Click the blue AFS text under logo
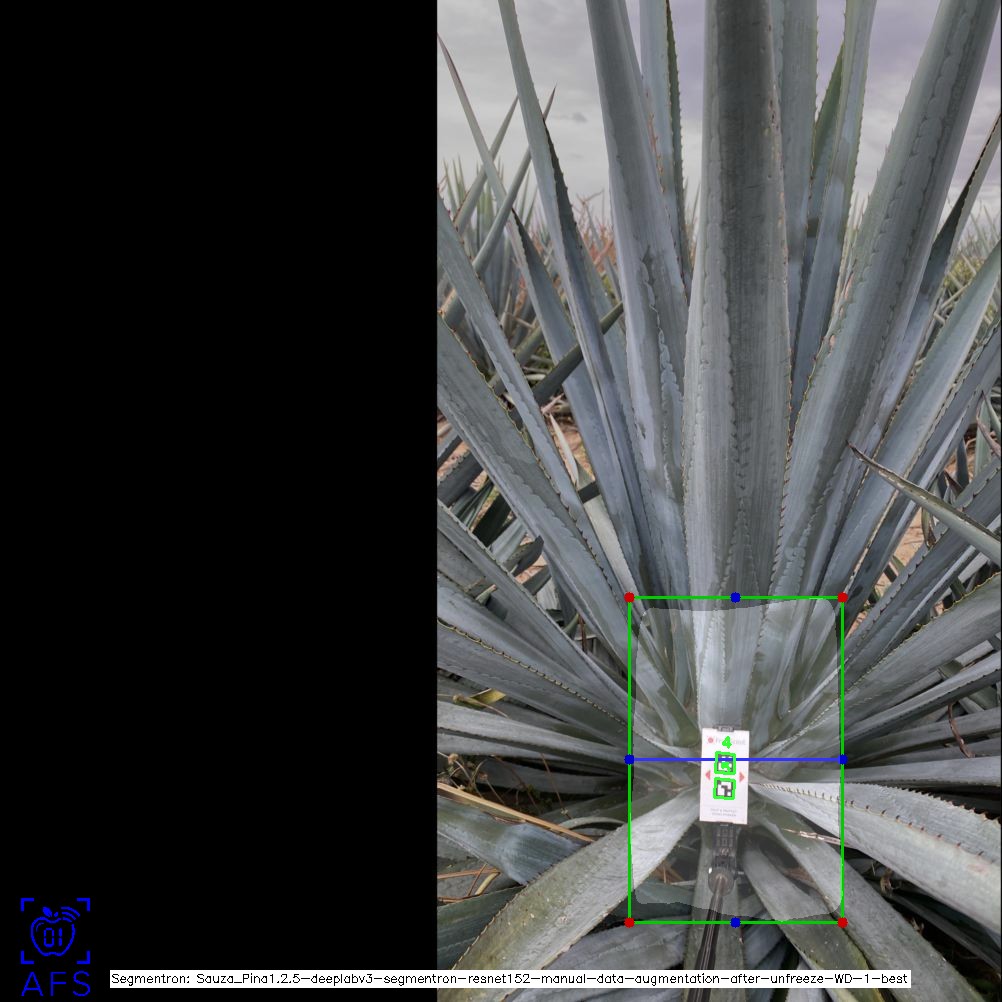Viewport: 1002px width, 1002px height. pos(56,983)
